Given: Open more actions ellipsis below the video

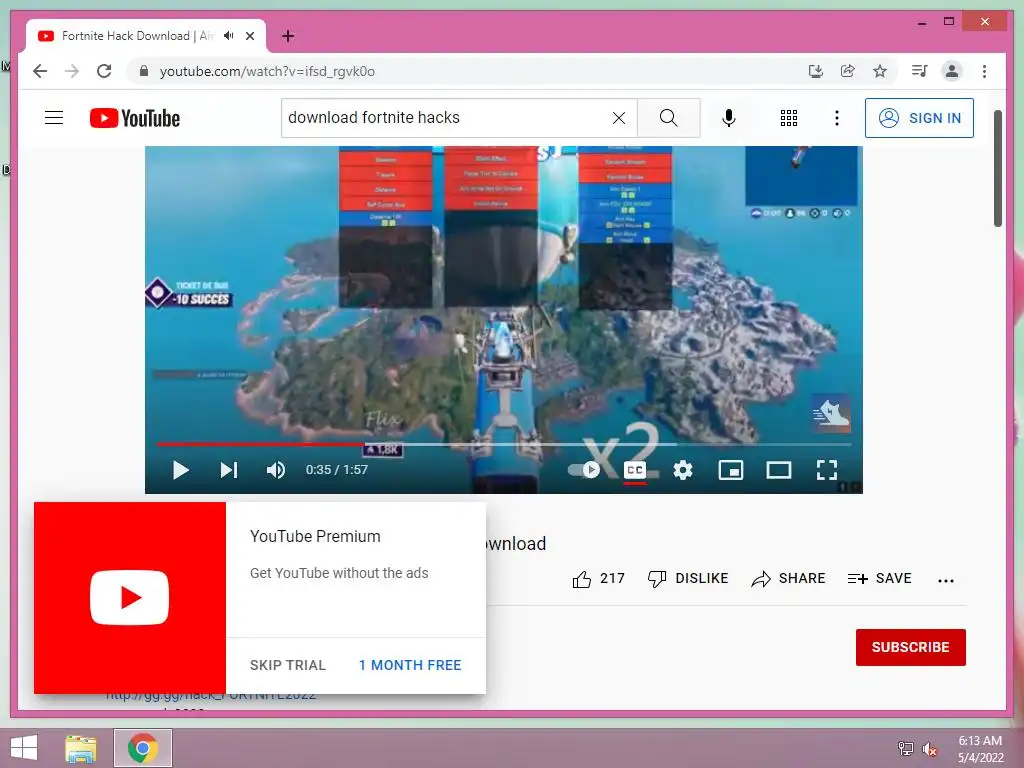Looking at the screenshot, I should [946, 580].
